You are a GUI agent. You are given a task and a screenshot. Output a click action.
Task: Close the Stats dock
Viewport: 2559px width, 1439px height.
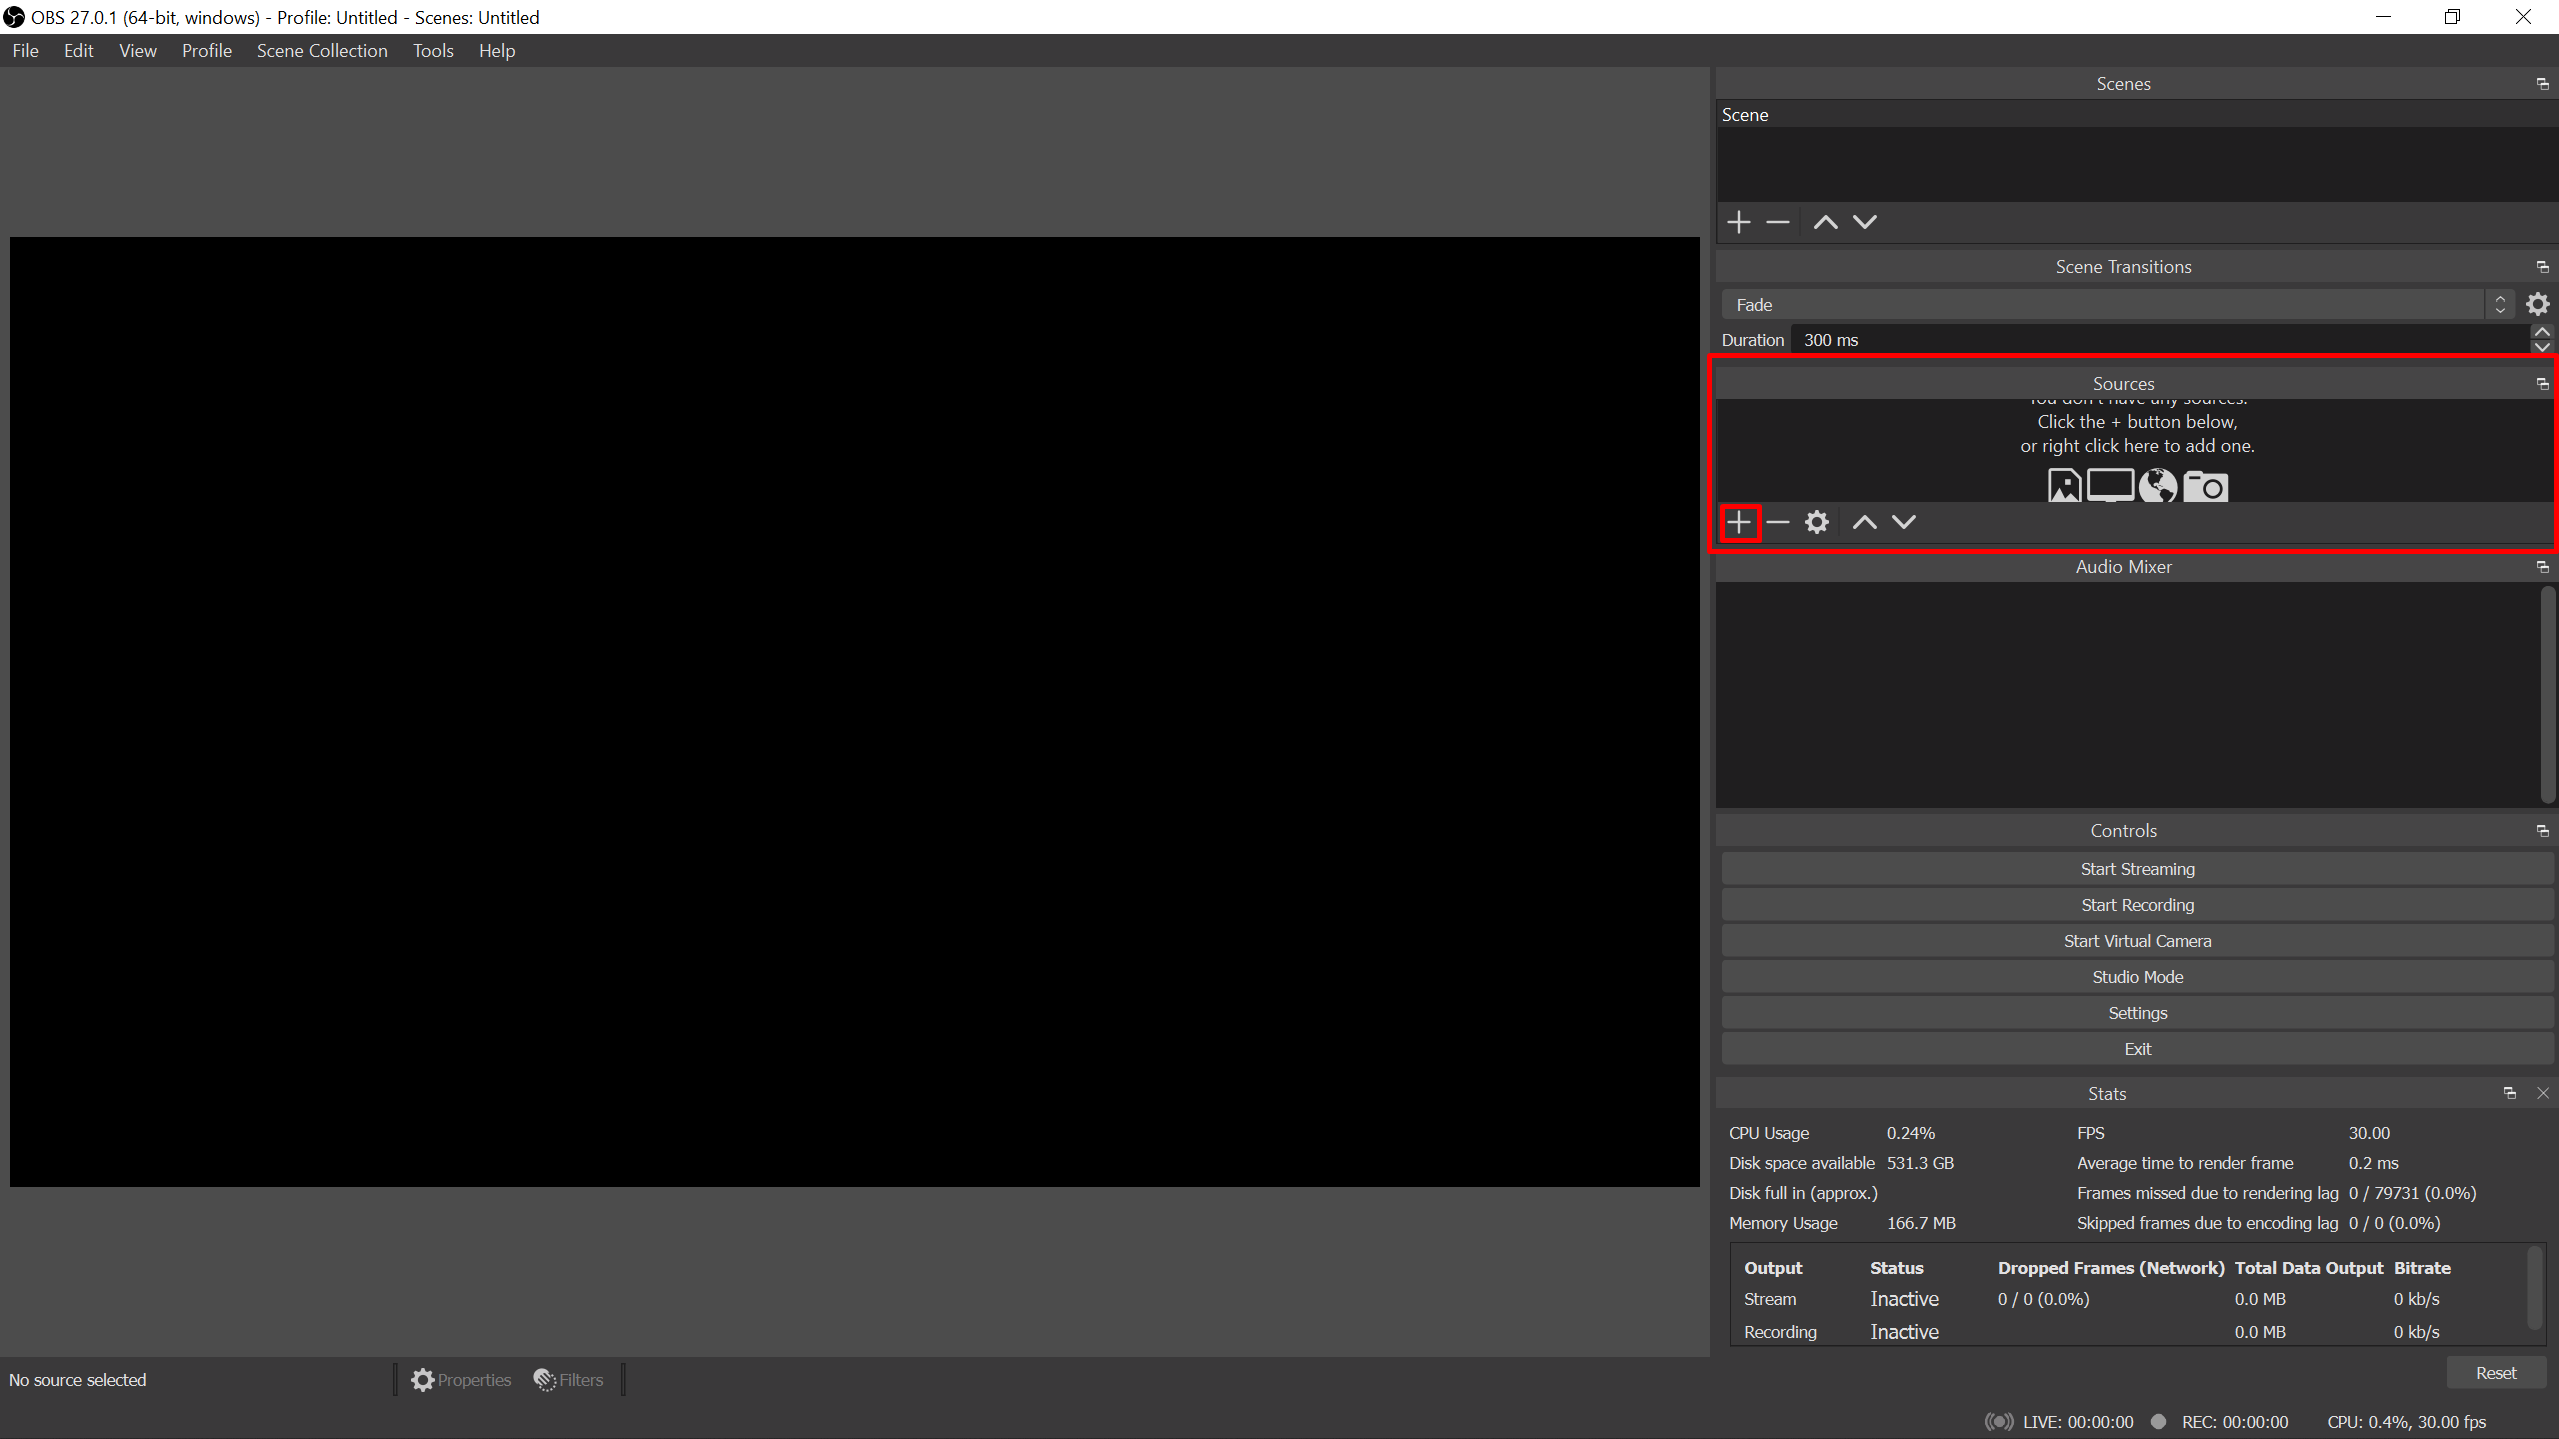[x=2543, y=1093]
